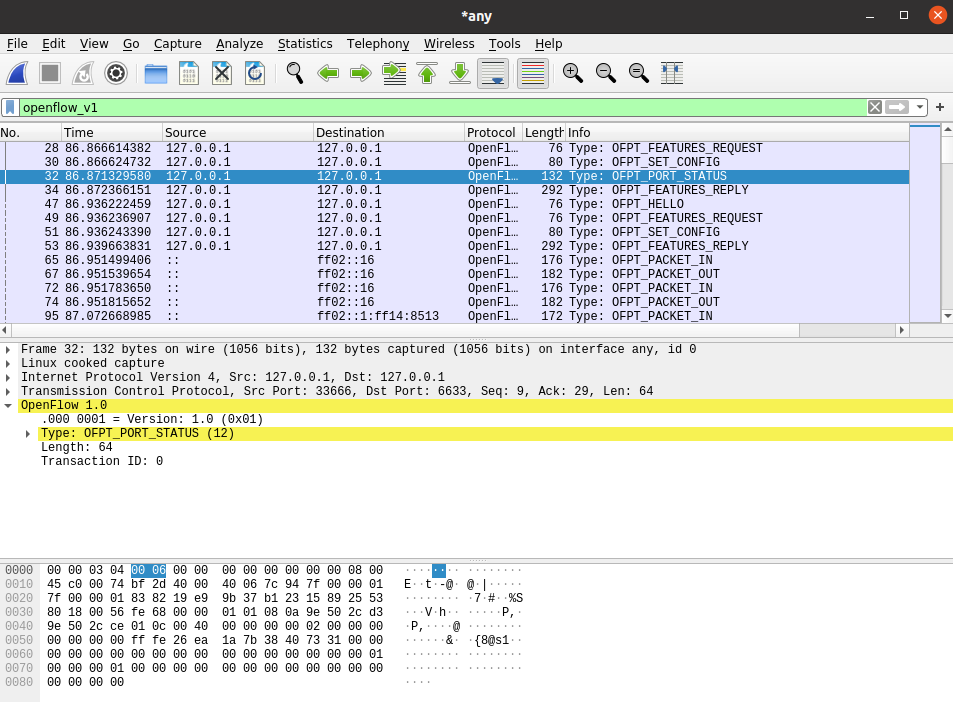
Task: Expand Internet Protocol Version 4 section
Action: [8, 377]
